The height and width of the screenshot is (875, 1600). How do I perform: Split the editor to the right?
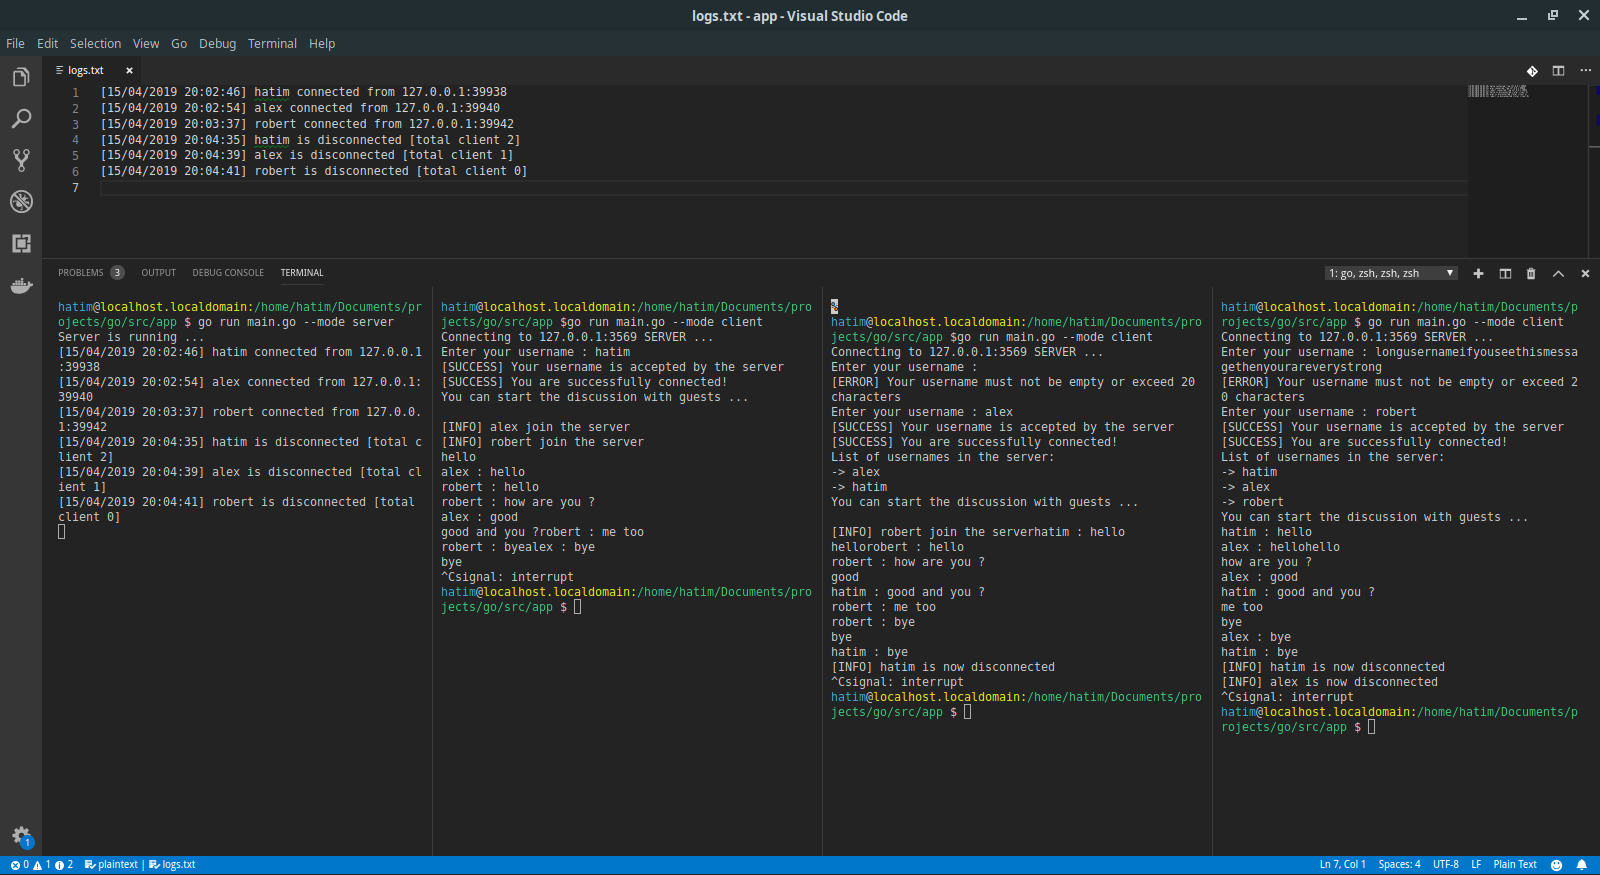pyautogui.click(x=1558, y=71)
